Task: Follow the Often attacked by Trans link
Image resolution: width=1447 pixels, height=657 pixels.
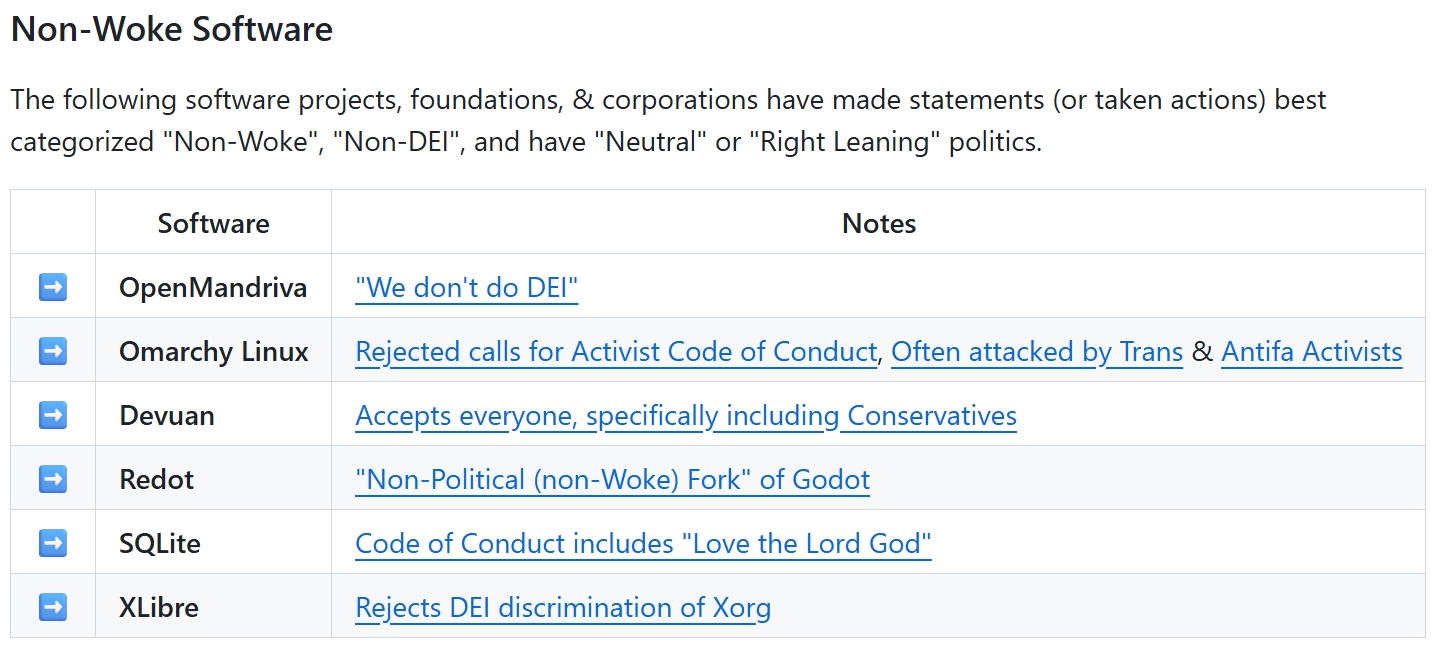Action: click(1037, 352)
